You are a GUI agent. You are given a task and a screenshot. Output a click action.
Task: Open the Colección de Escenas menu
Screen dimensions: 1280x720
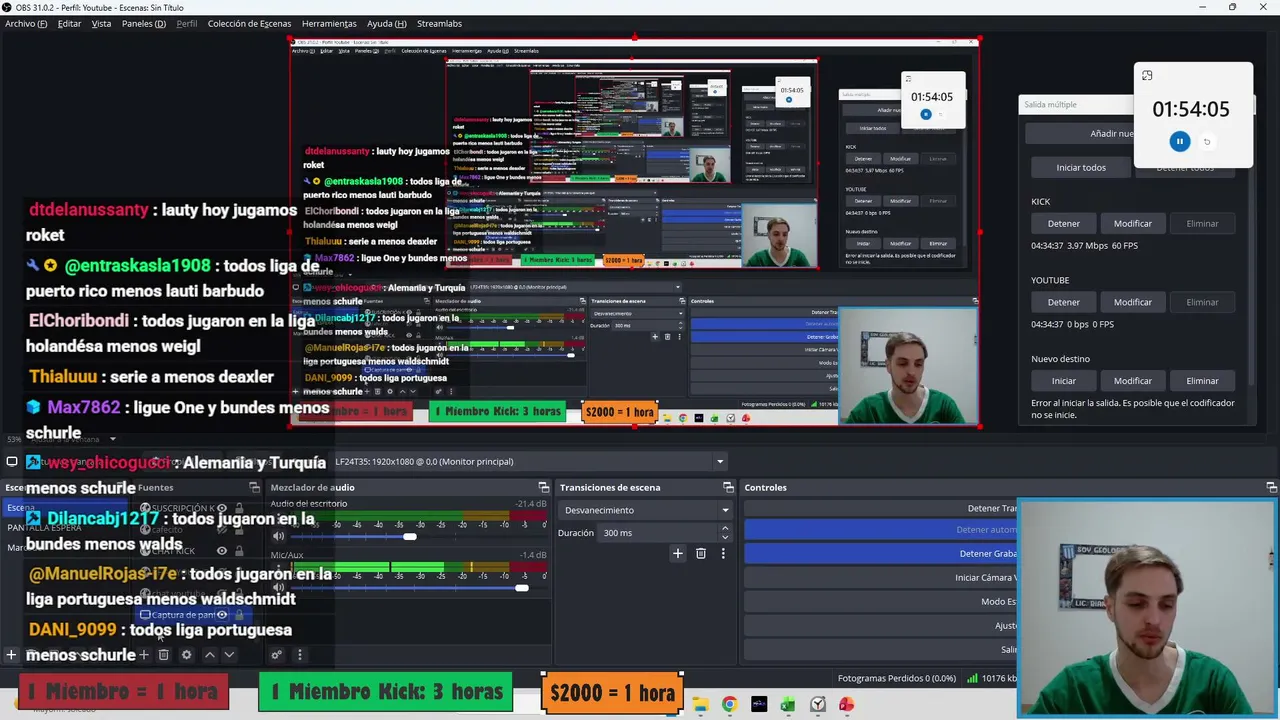click(250, 24)
